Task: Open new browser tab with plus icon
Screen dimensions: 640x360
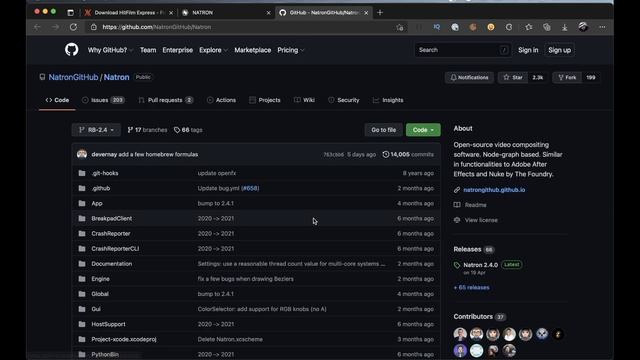Action: (x=380, y=13)
